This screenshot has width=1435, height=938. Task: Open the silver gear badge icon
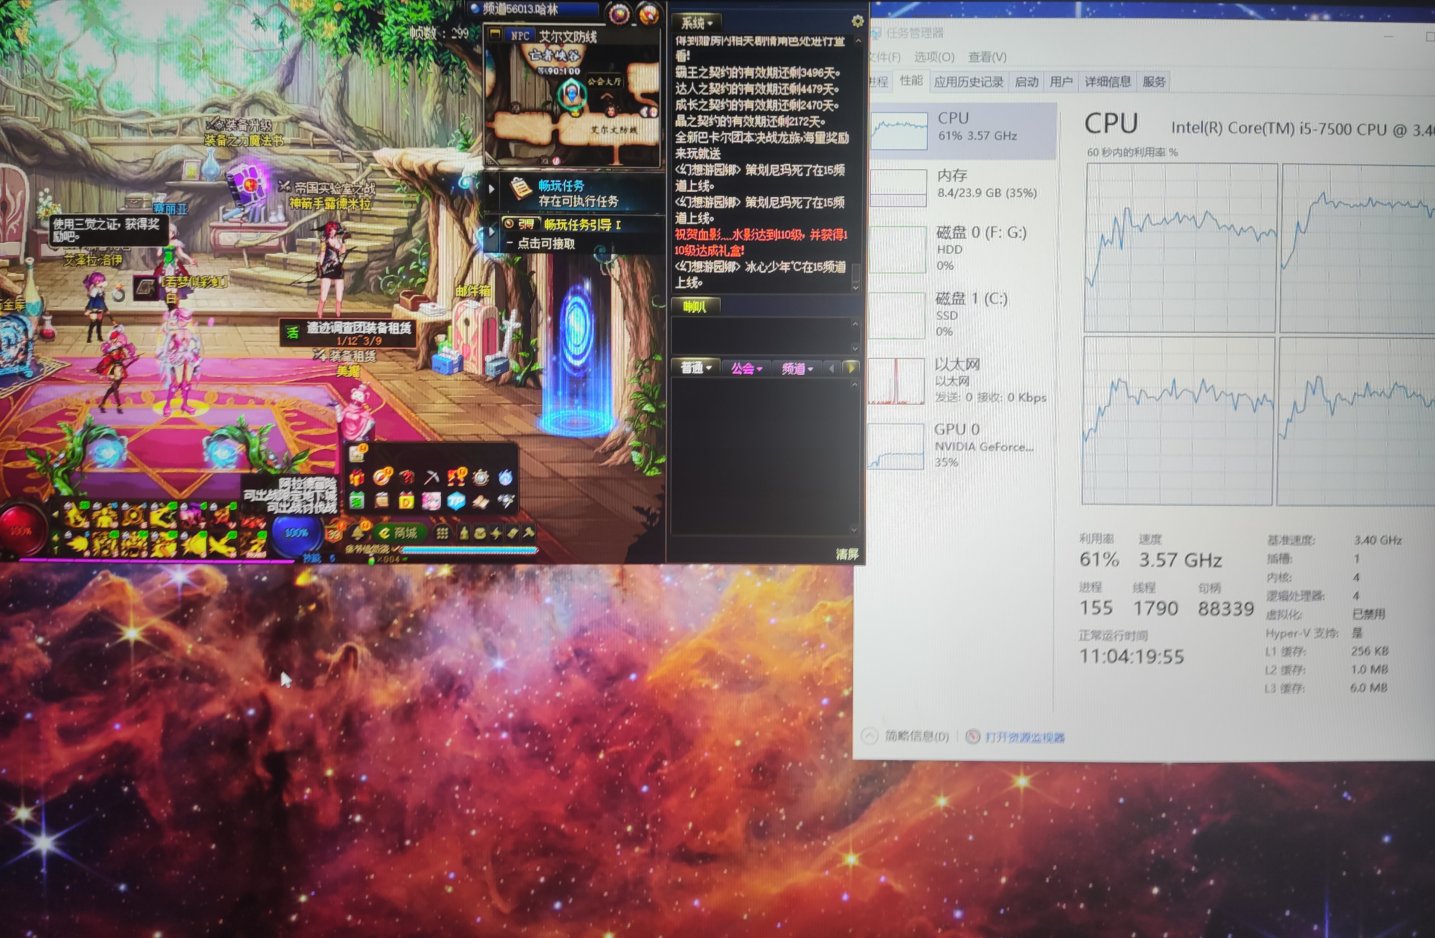tap(480, 477)
